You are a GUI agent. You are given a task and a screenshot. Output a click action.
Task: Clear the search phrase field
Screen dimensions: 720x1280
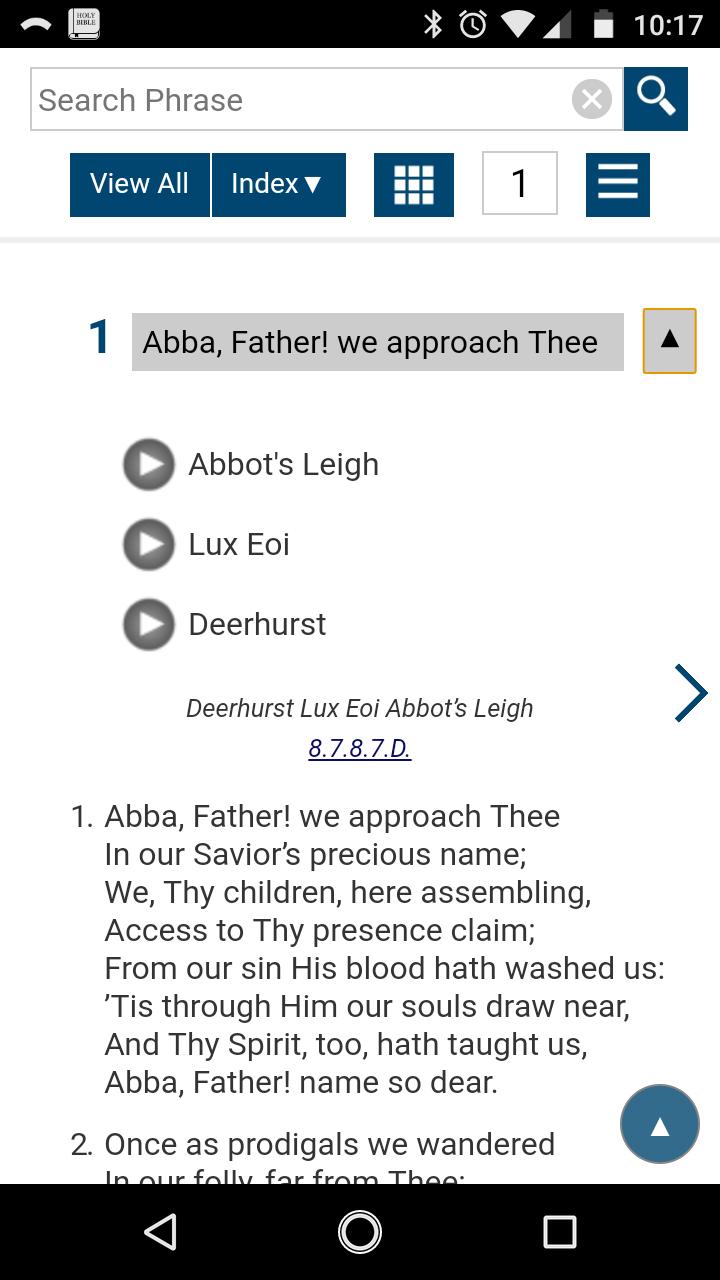(591, 99)
